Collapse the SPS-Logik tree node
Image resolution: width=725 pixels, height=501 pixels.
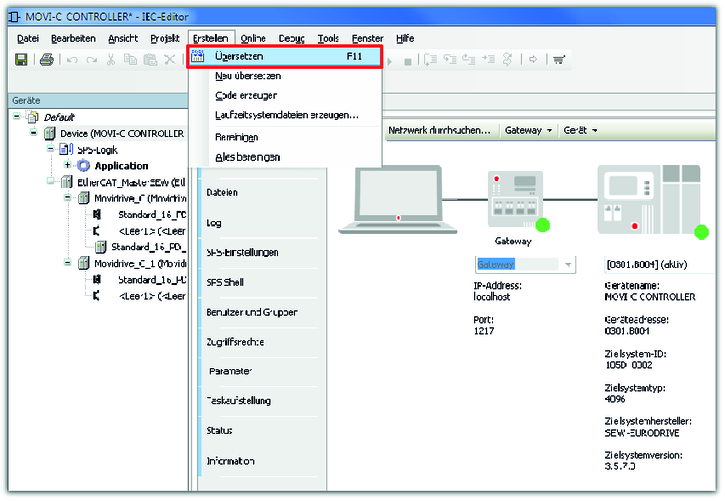[52, 149]
